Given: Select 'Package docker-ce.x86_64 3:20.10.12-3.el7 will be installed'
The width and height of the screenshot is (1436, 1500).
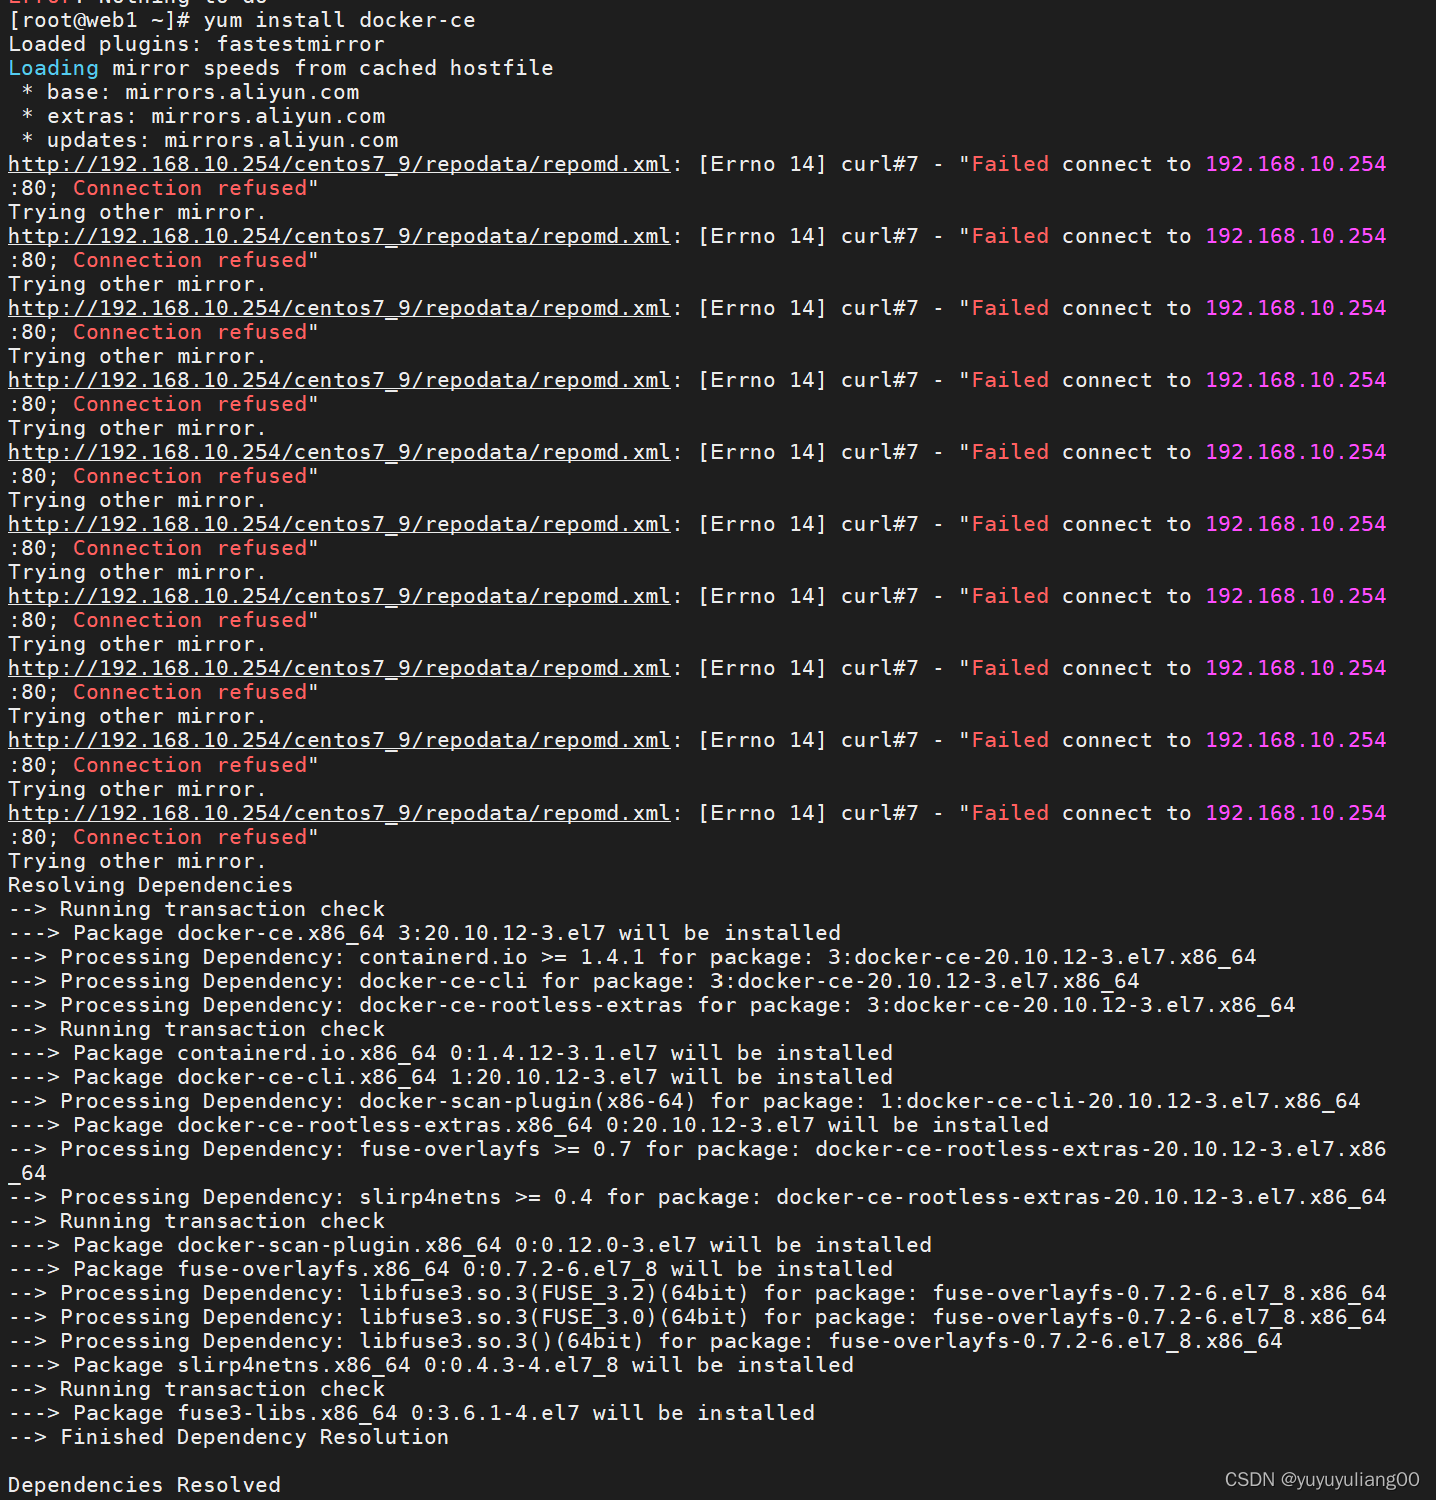Looking at the screenshot, I should coord(425,933).
